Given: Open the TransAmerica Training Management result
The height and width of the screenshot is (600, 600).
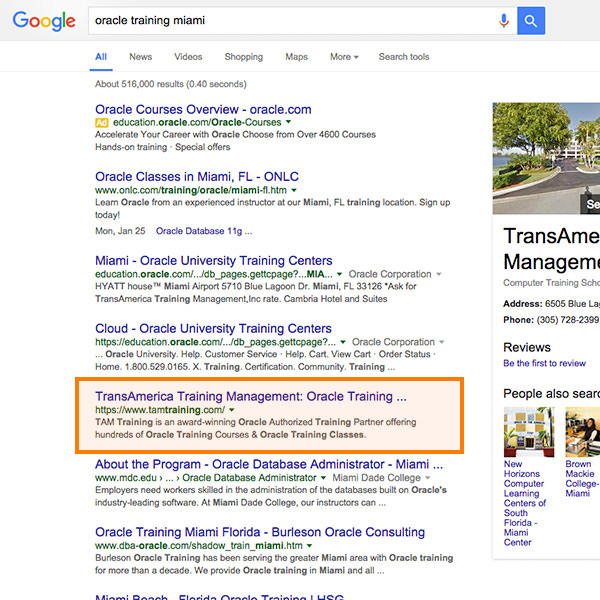Looking at the screenshot, I should tap(250, 396).
